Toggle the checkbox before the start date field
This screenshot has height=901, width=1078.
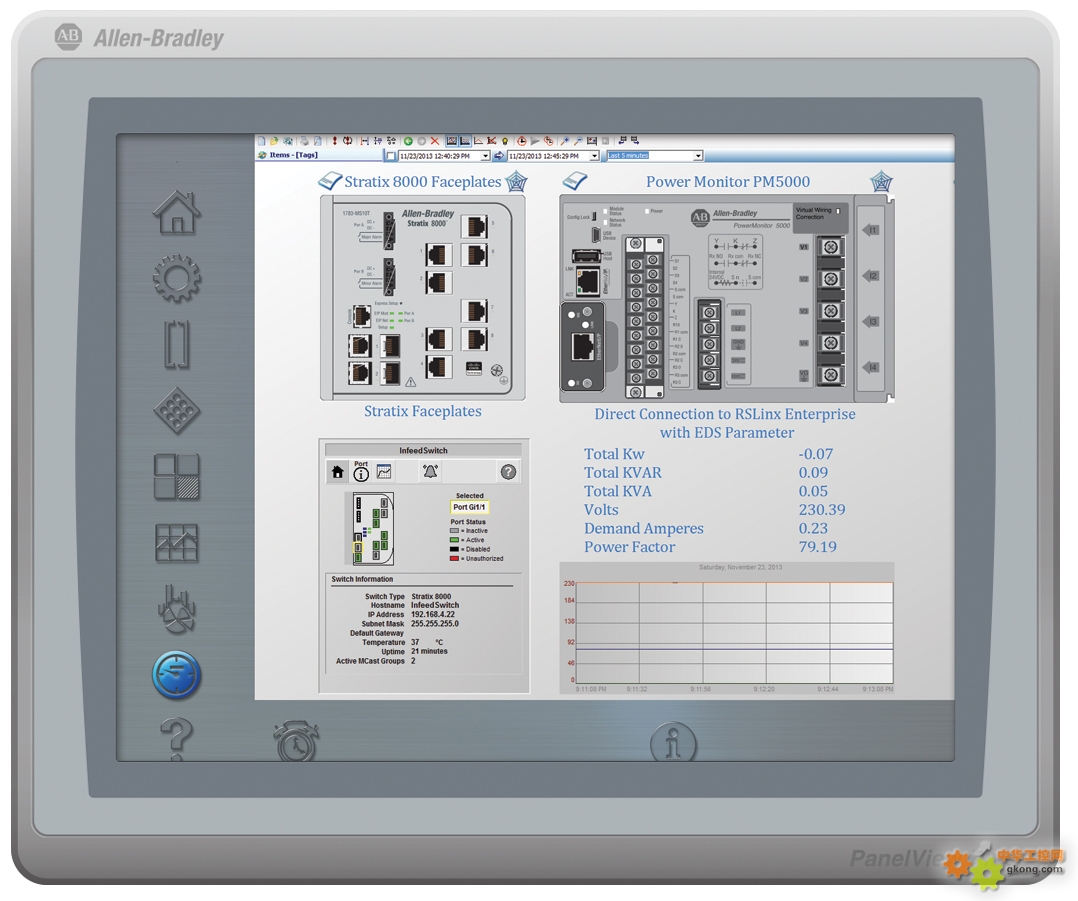[x=391, y=156]
